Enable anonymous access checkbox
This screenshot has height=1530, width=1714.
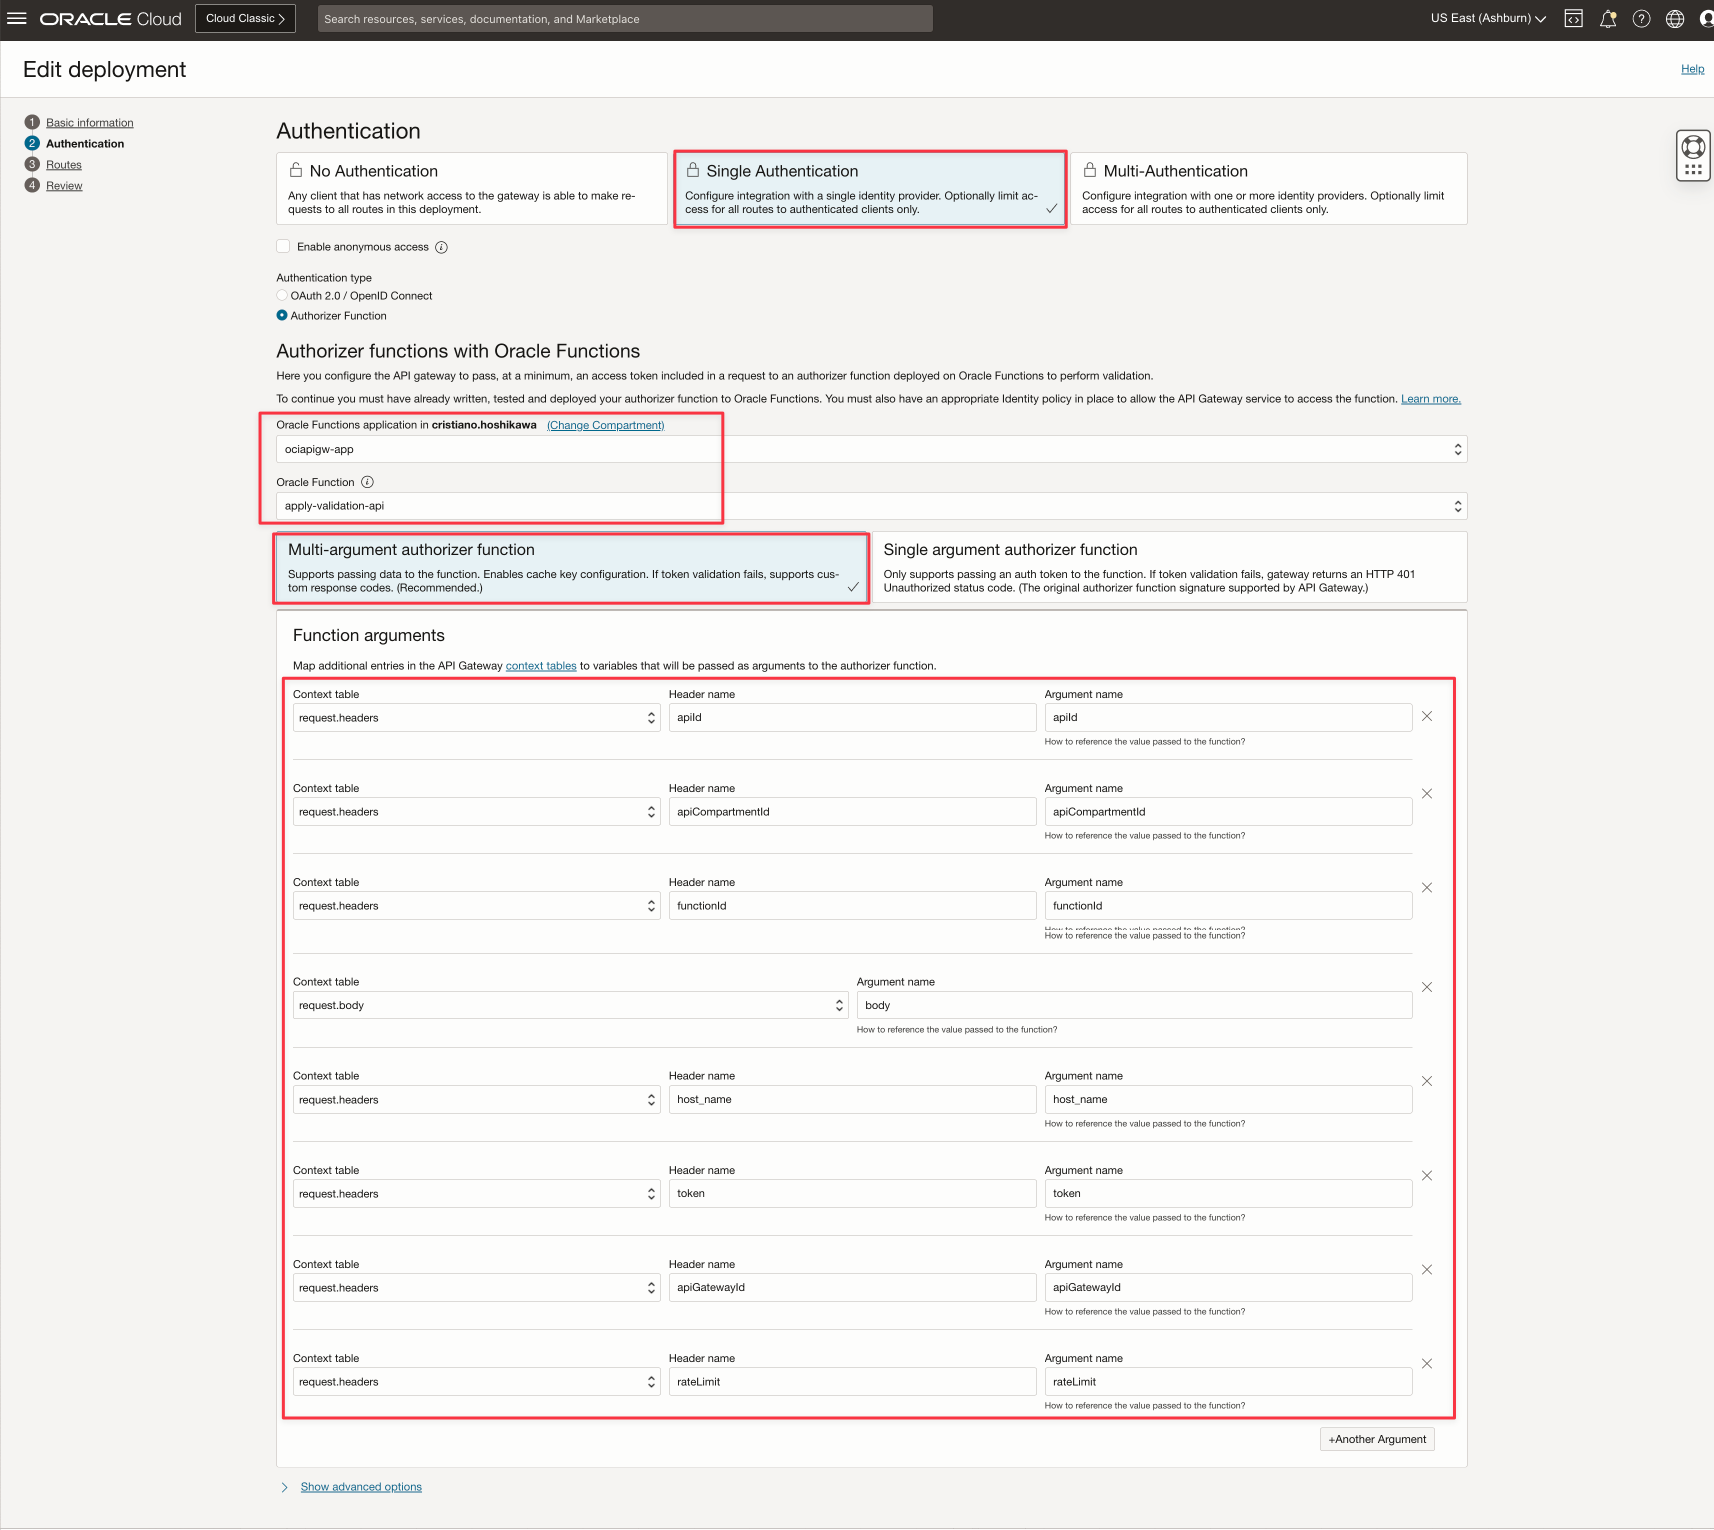coord(284,247)
